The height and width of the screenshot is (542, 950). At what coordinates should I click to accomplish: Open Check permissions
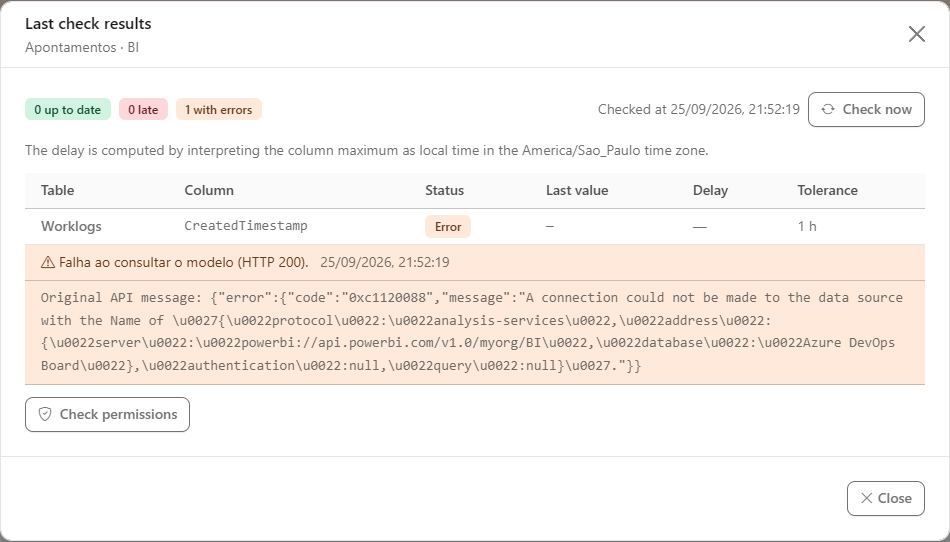[x=107, y=414]
